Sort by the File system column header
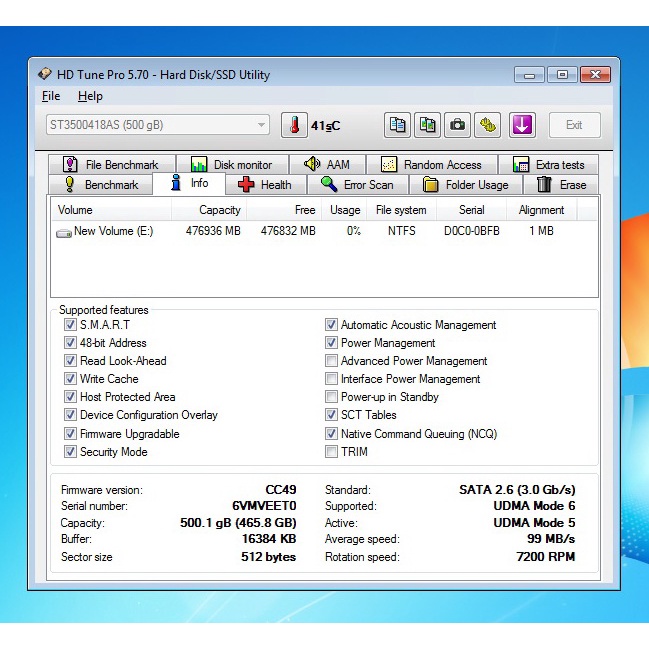Screen dimensions: 649x649 pos(400,210)
